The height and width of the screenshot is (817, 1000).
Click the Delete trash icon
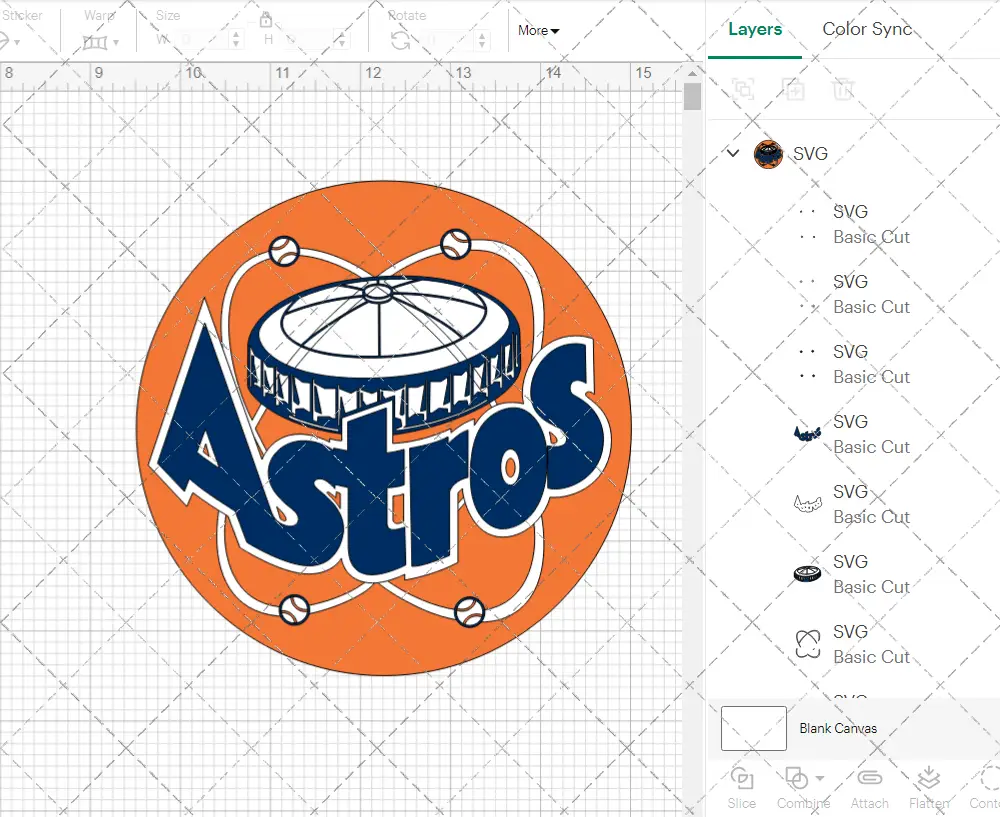(x=843, y=89)
